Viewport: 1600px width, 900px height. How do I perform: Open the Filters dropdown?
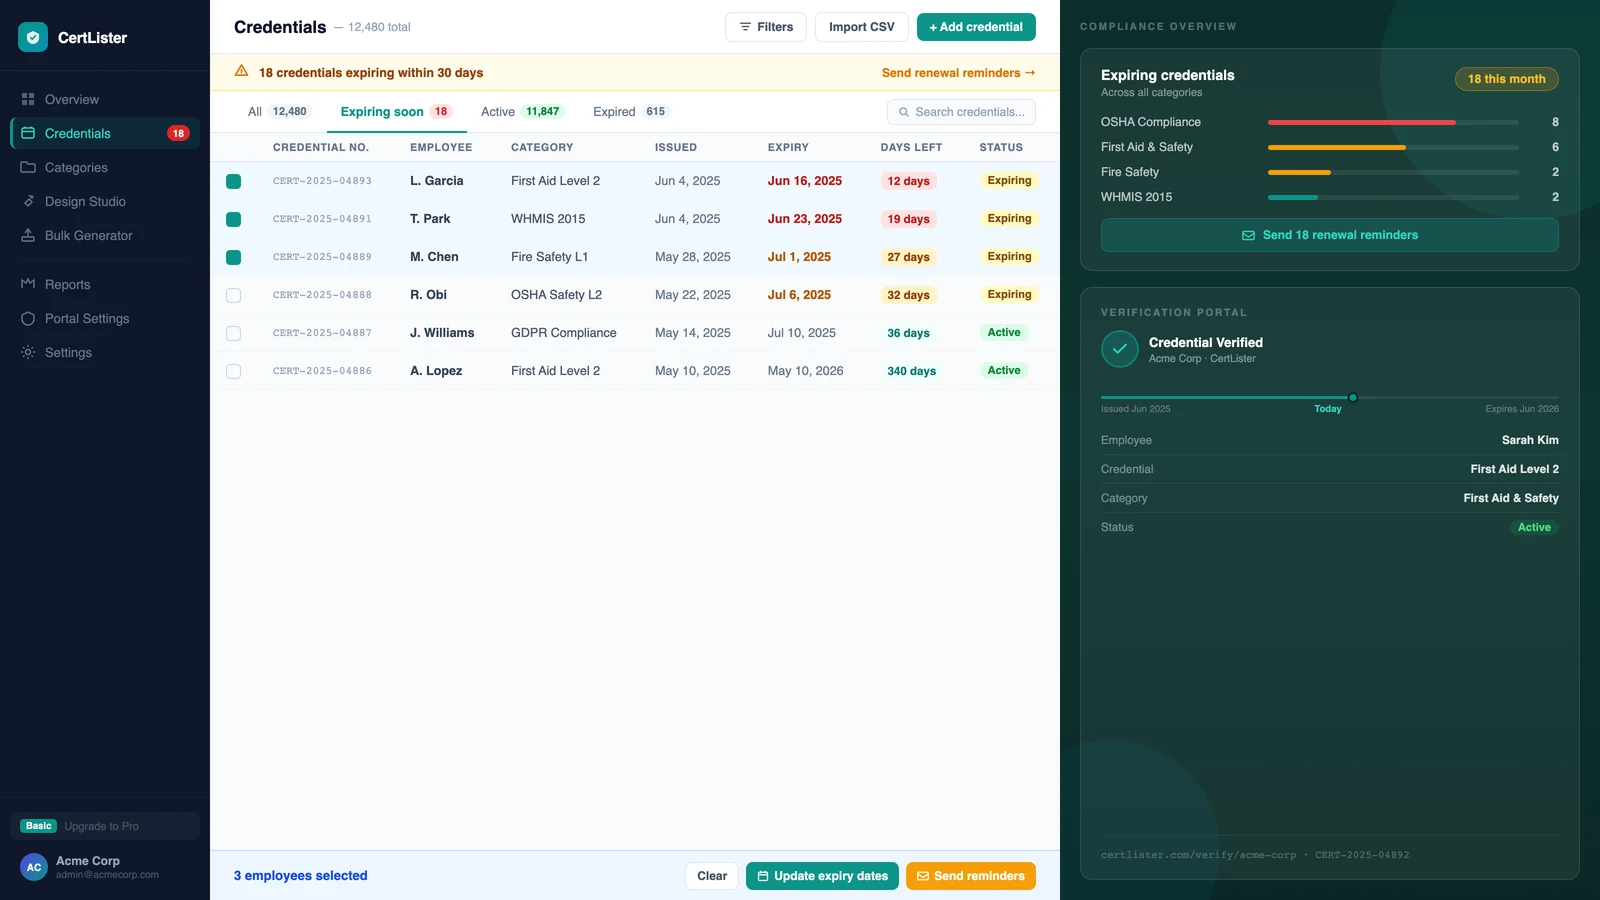(766, 27)
